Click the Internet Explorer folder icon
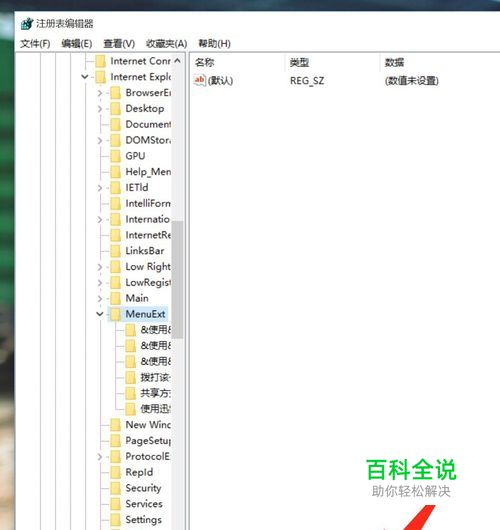This screenshot has height=530, width=500. 100,77
